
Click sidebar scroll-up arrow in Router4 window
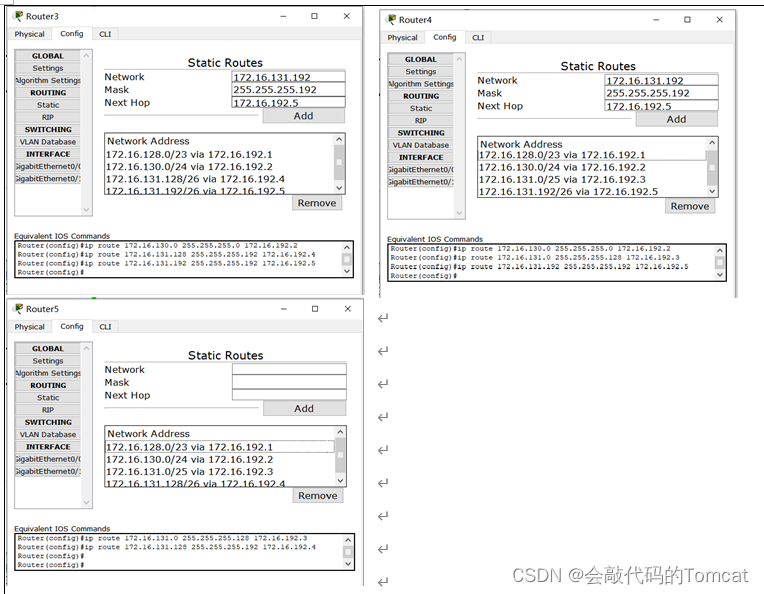[x=459, y=59]
